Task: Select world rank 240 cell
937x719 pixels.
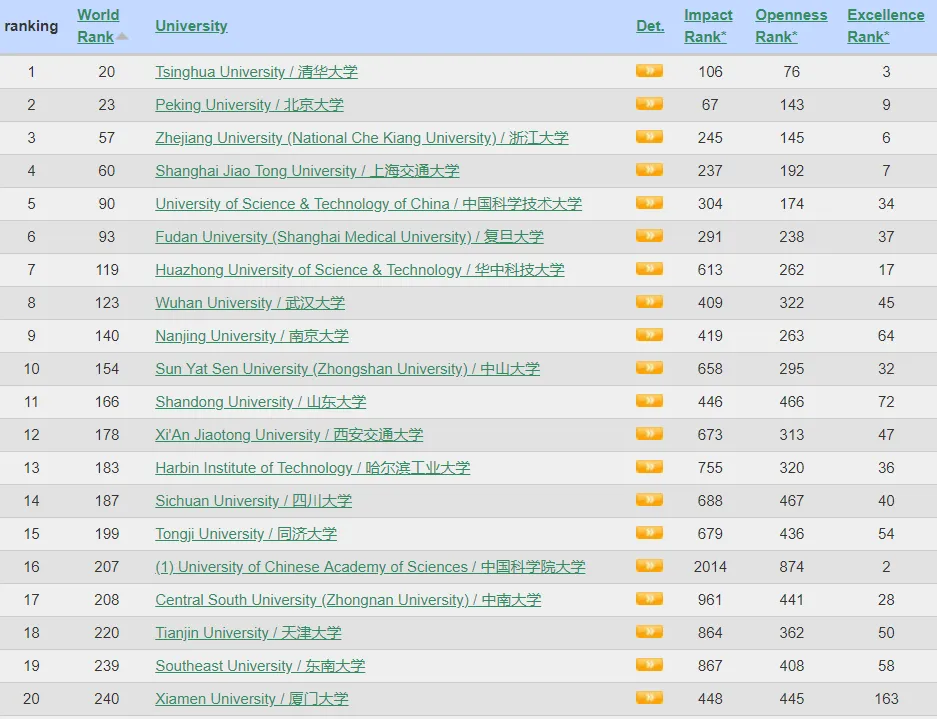Action: pyautogui.click(x=106, y=699)
